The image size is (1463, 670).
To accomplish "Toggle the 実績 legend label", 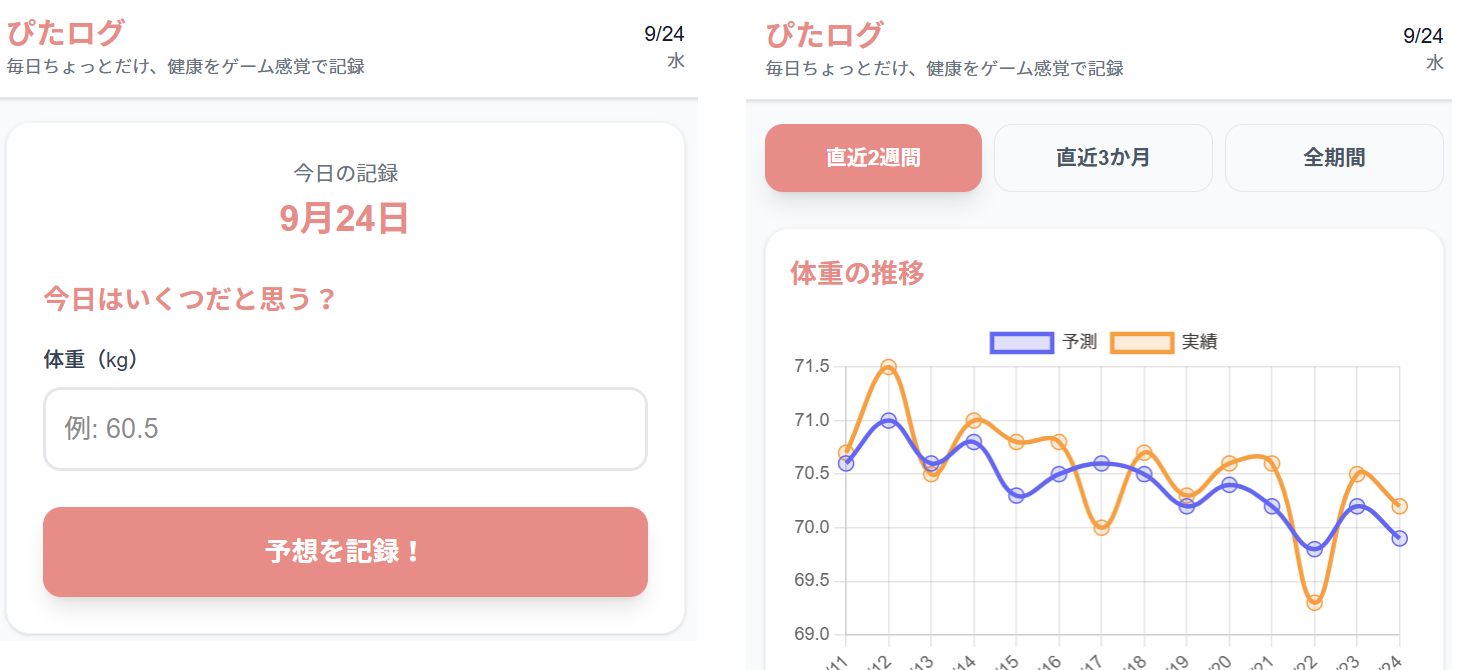I will (x=1199, y=342).
